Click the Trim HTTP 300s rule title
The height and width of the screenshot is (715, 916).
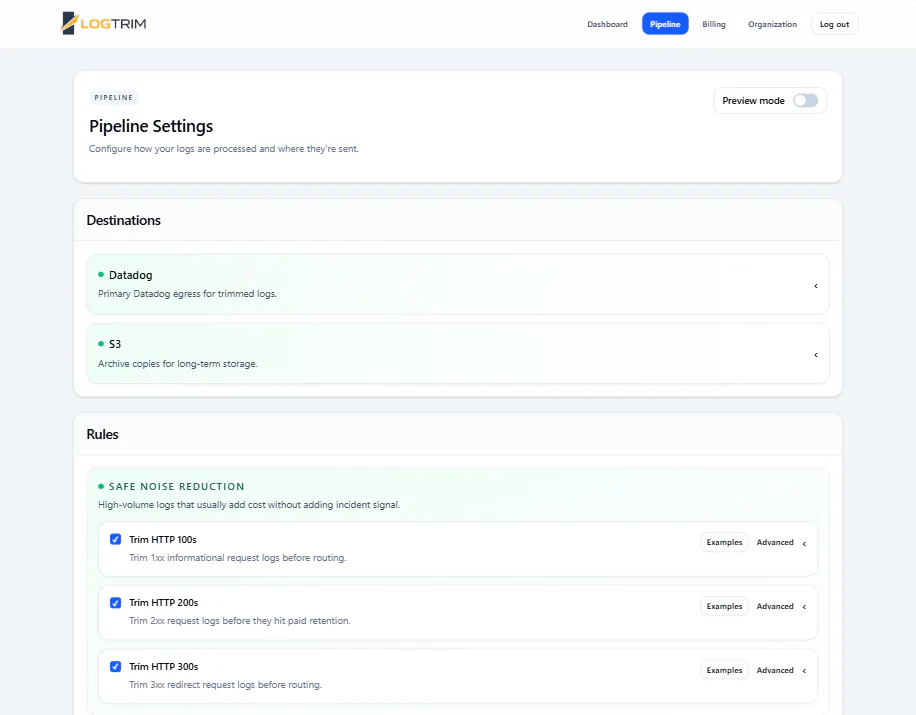click(x=164, y=667)
